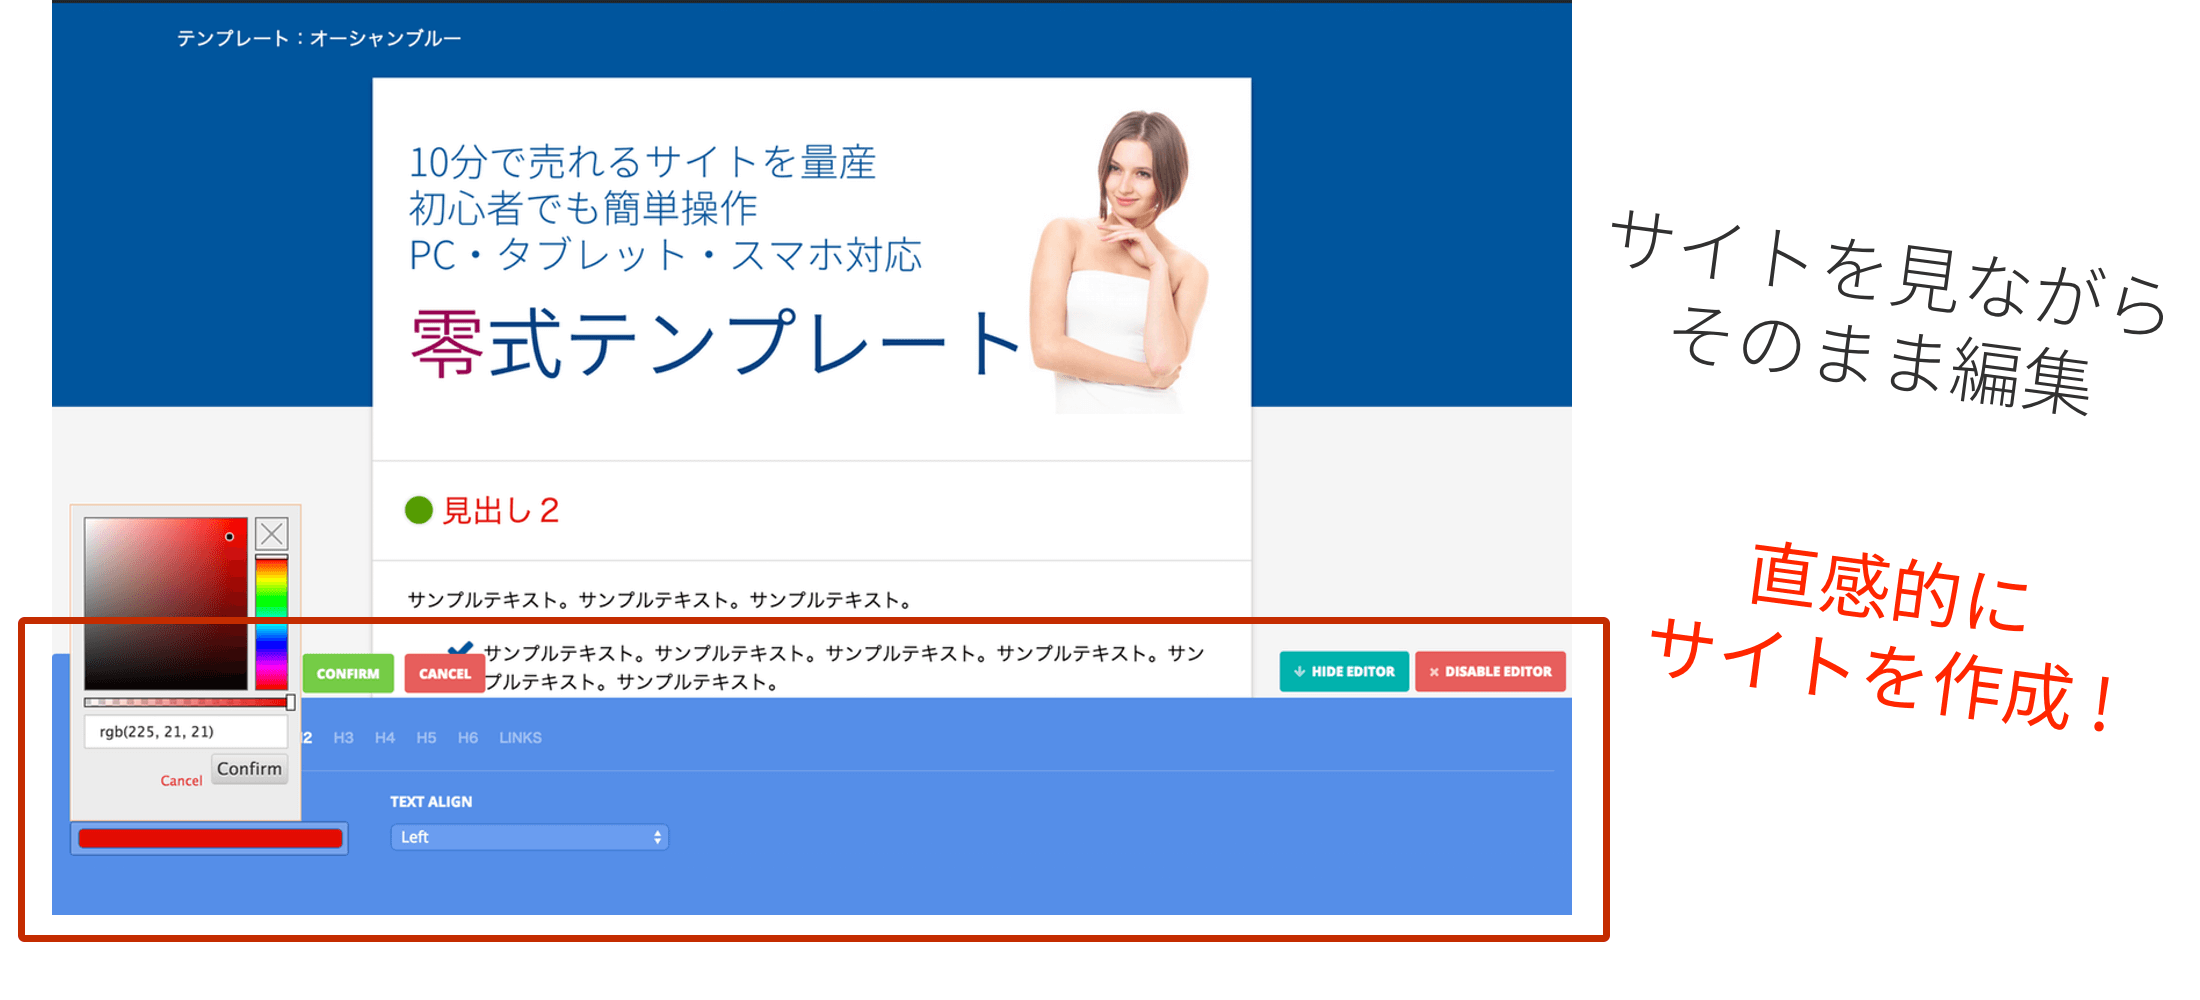
Task: Switch to the H4 tab
Action: (385, 738)
